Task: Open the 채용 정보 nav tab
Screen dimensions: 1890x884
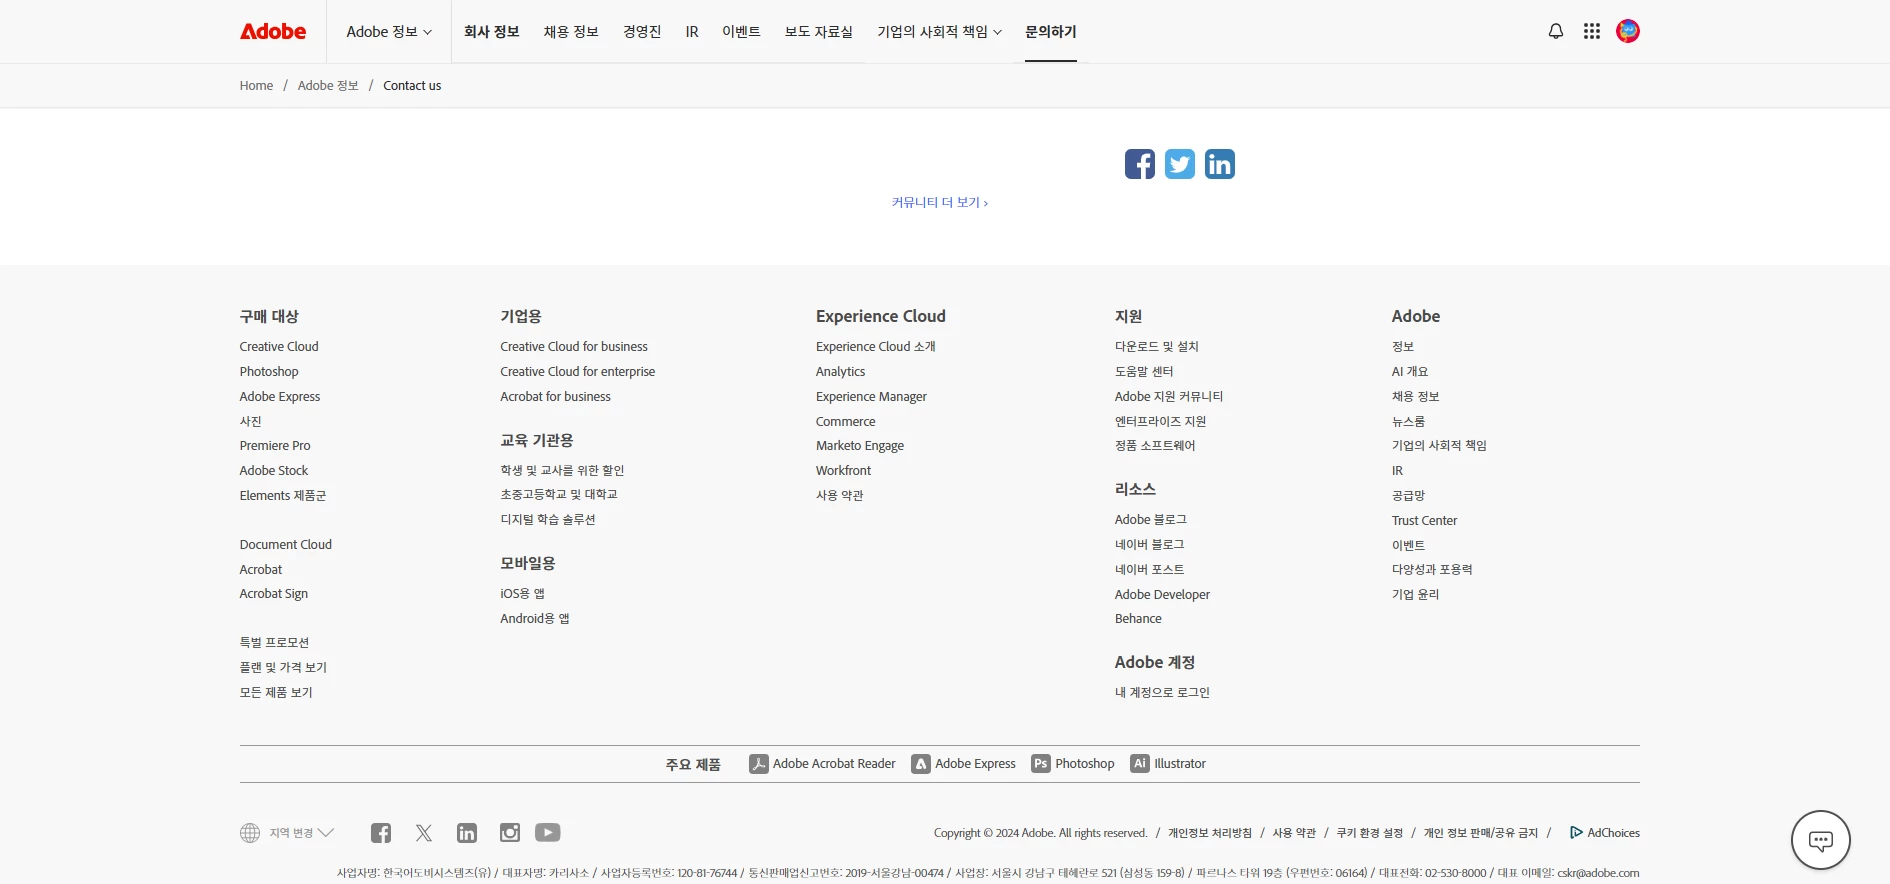Action: point(571,32)
